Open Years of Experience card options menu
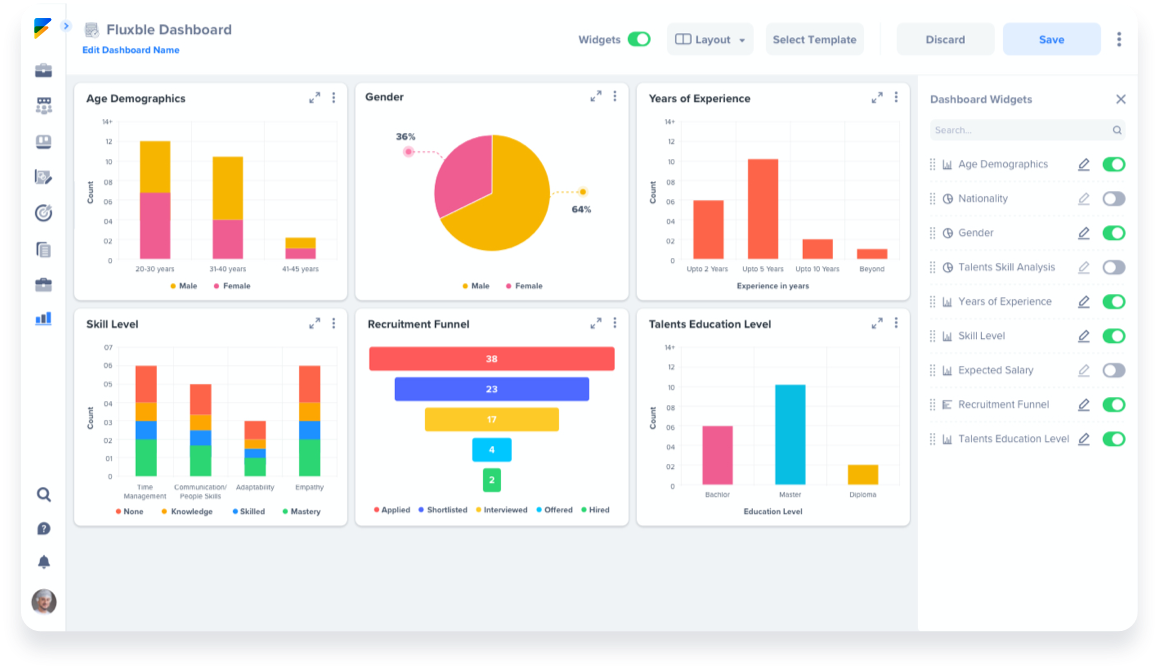The height and width of the screenshot is (669, 1158). point(897,97)
